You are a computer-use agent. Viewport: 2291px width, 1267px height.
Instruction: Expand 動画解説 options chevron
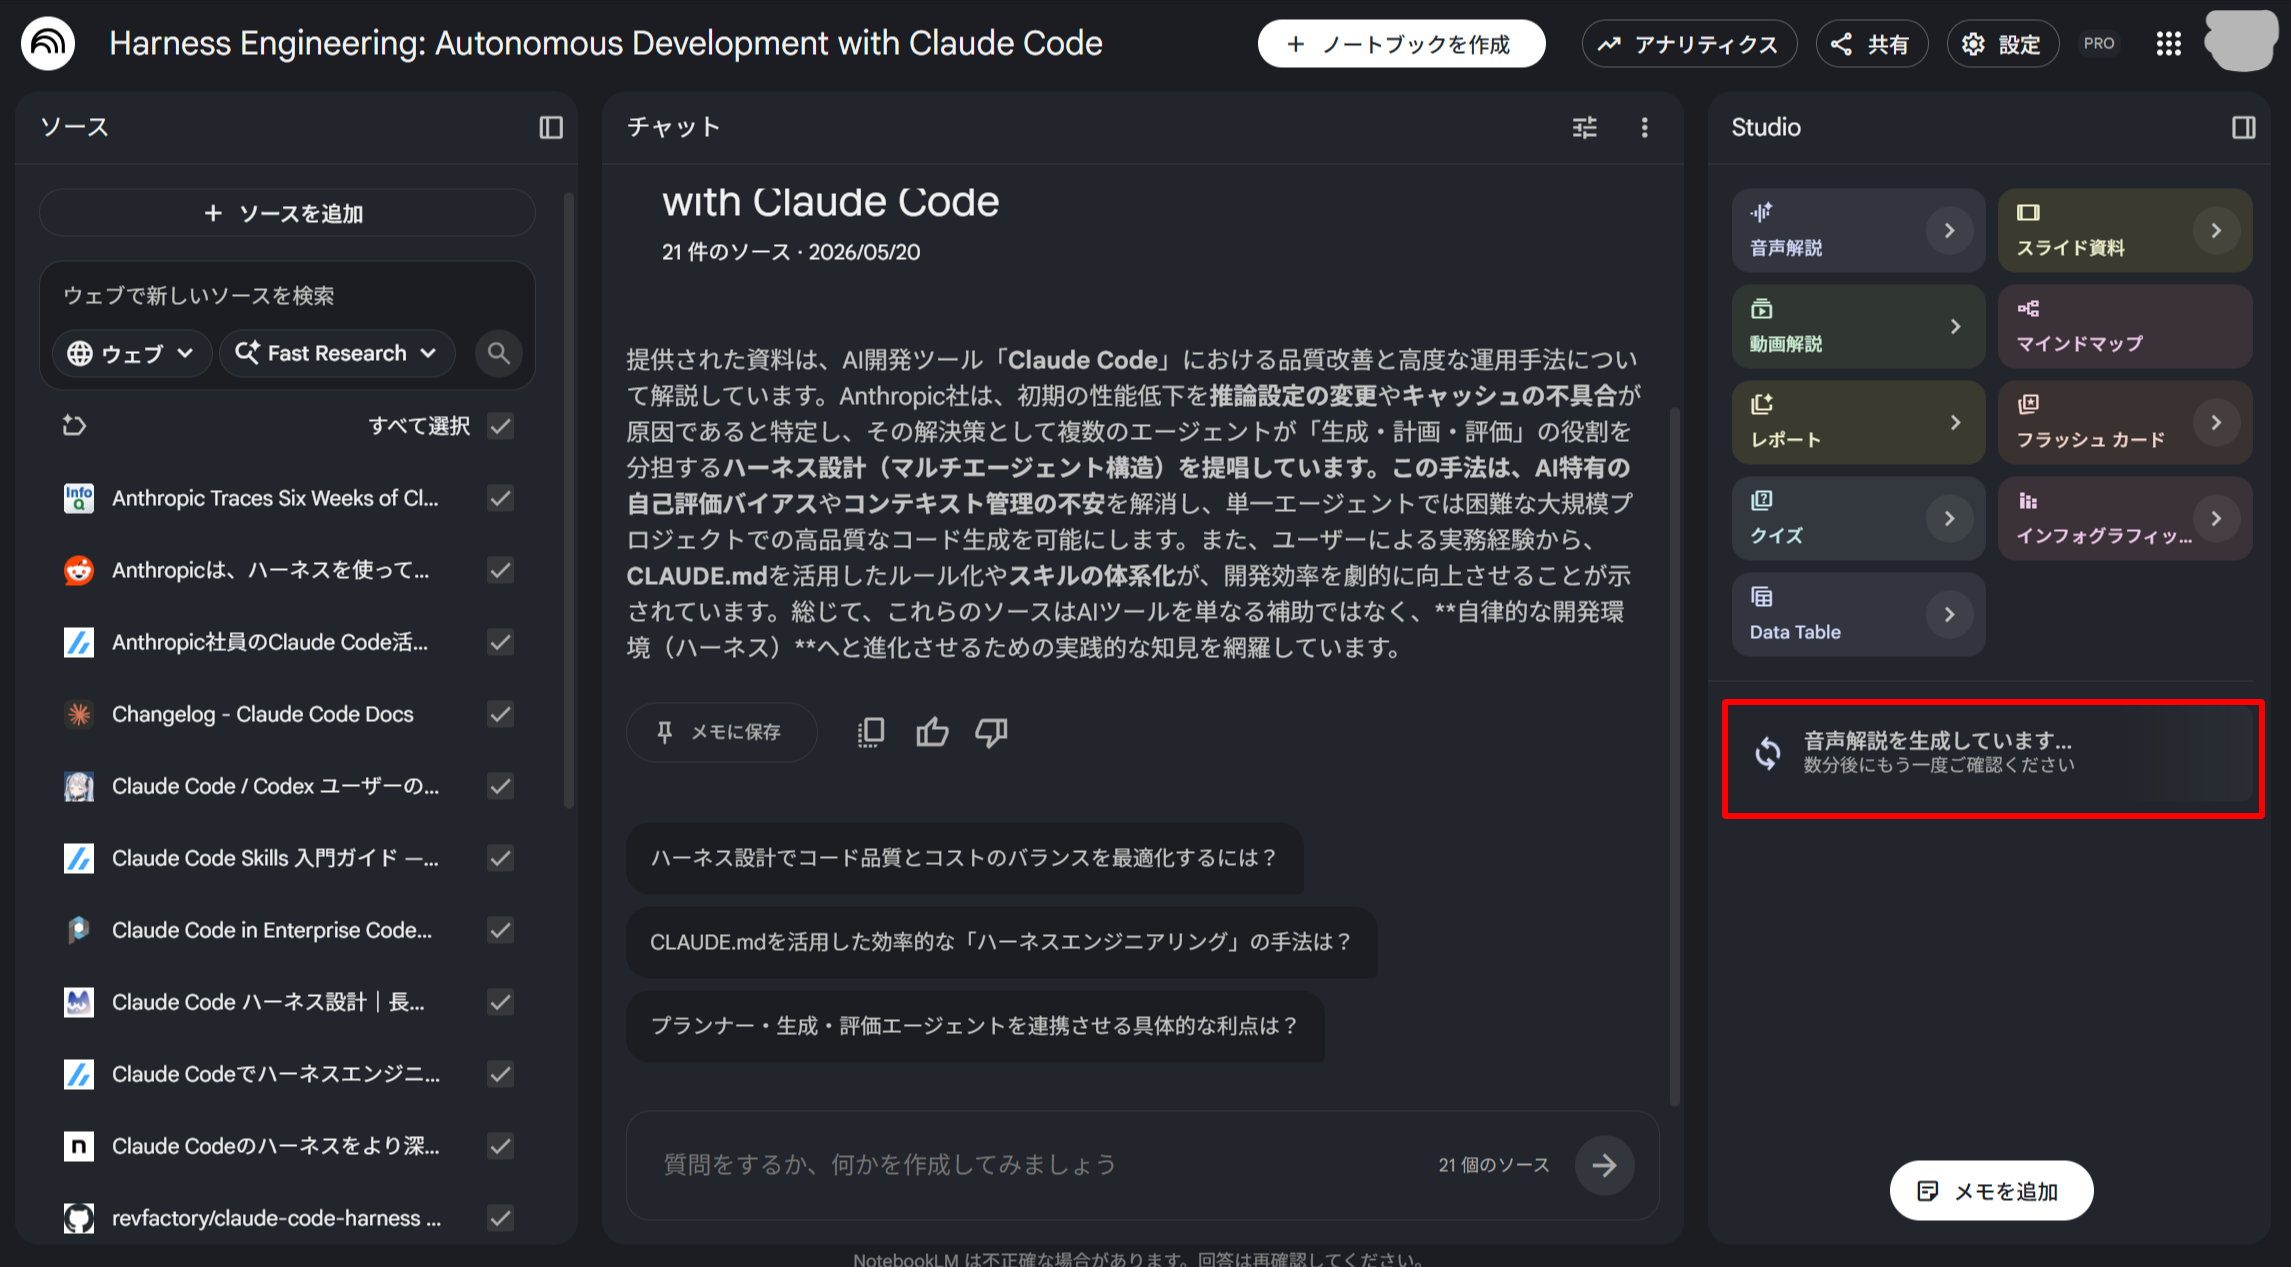(1955, 326)
